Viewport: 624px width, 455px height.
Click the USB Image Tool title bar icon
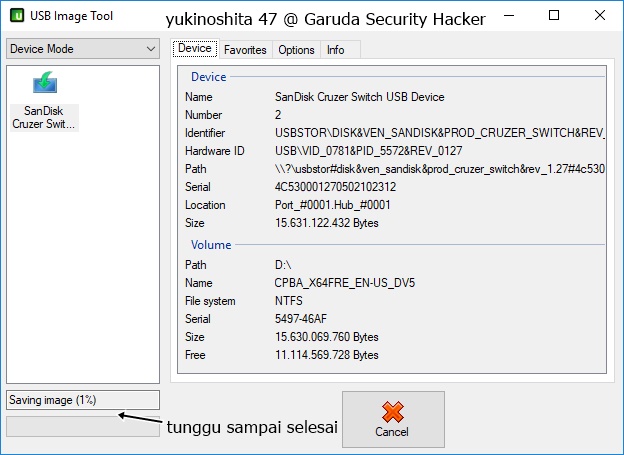click(17, 17)
